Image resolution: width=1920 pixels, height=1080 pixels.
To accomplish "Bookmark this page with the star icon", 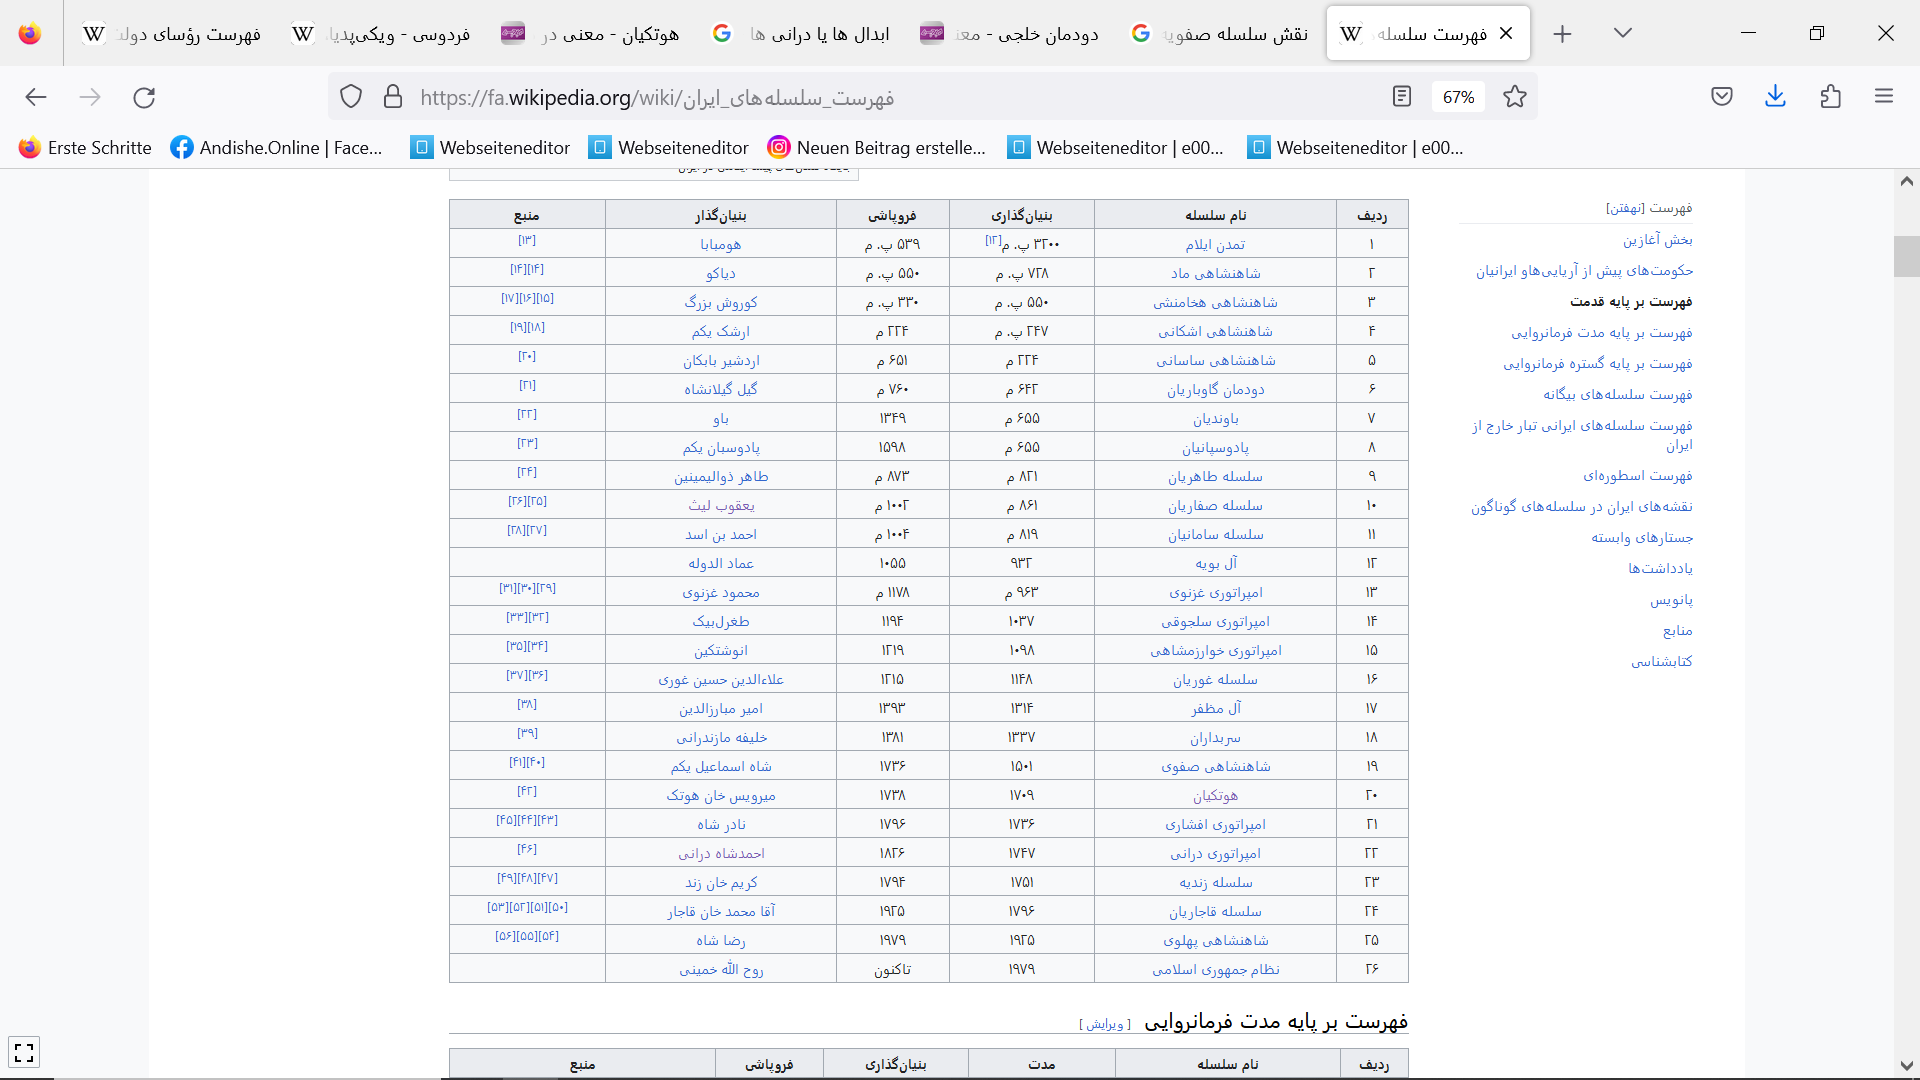I will pos(1515,97).
